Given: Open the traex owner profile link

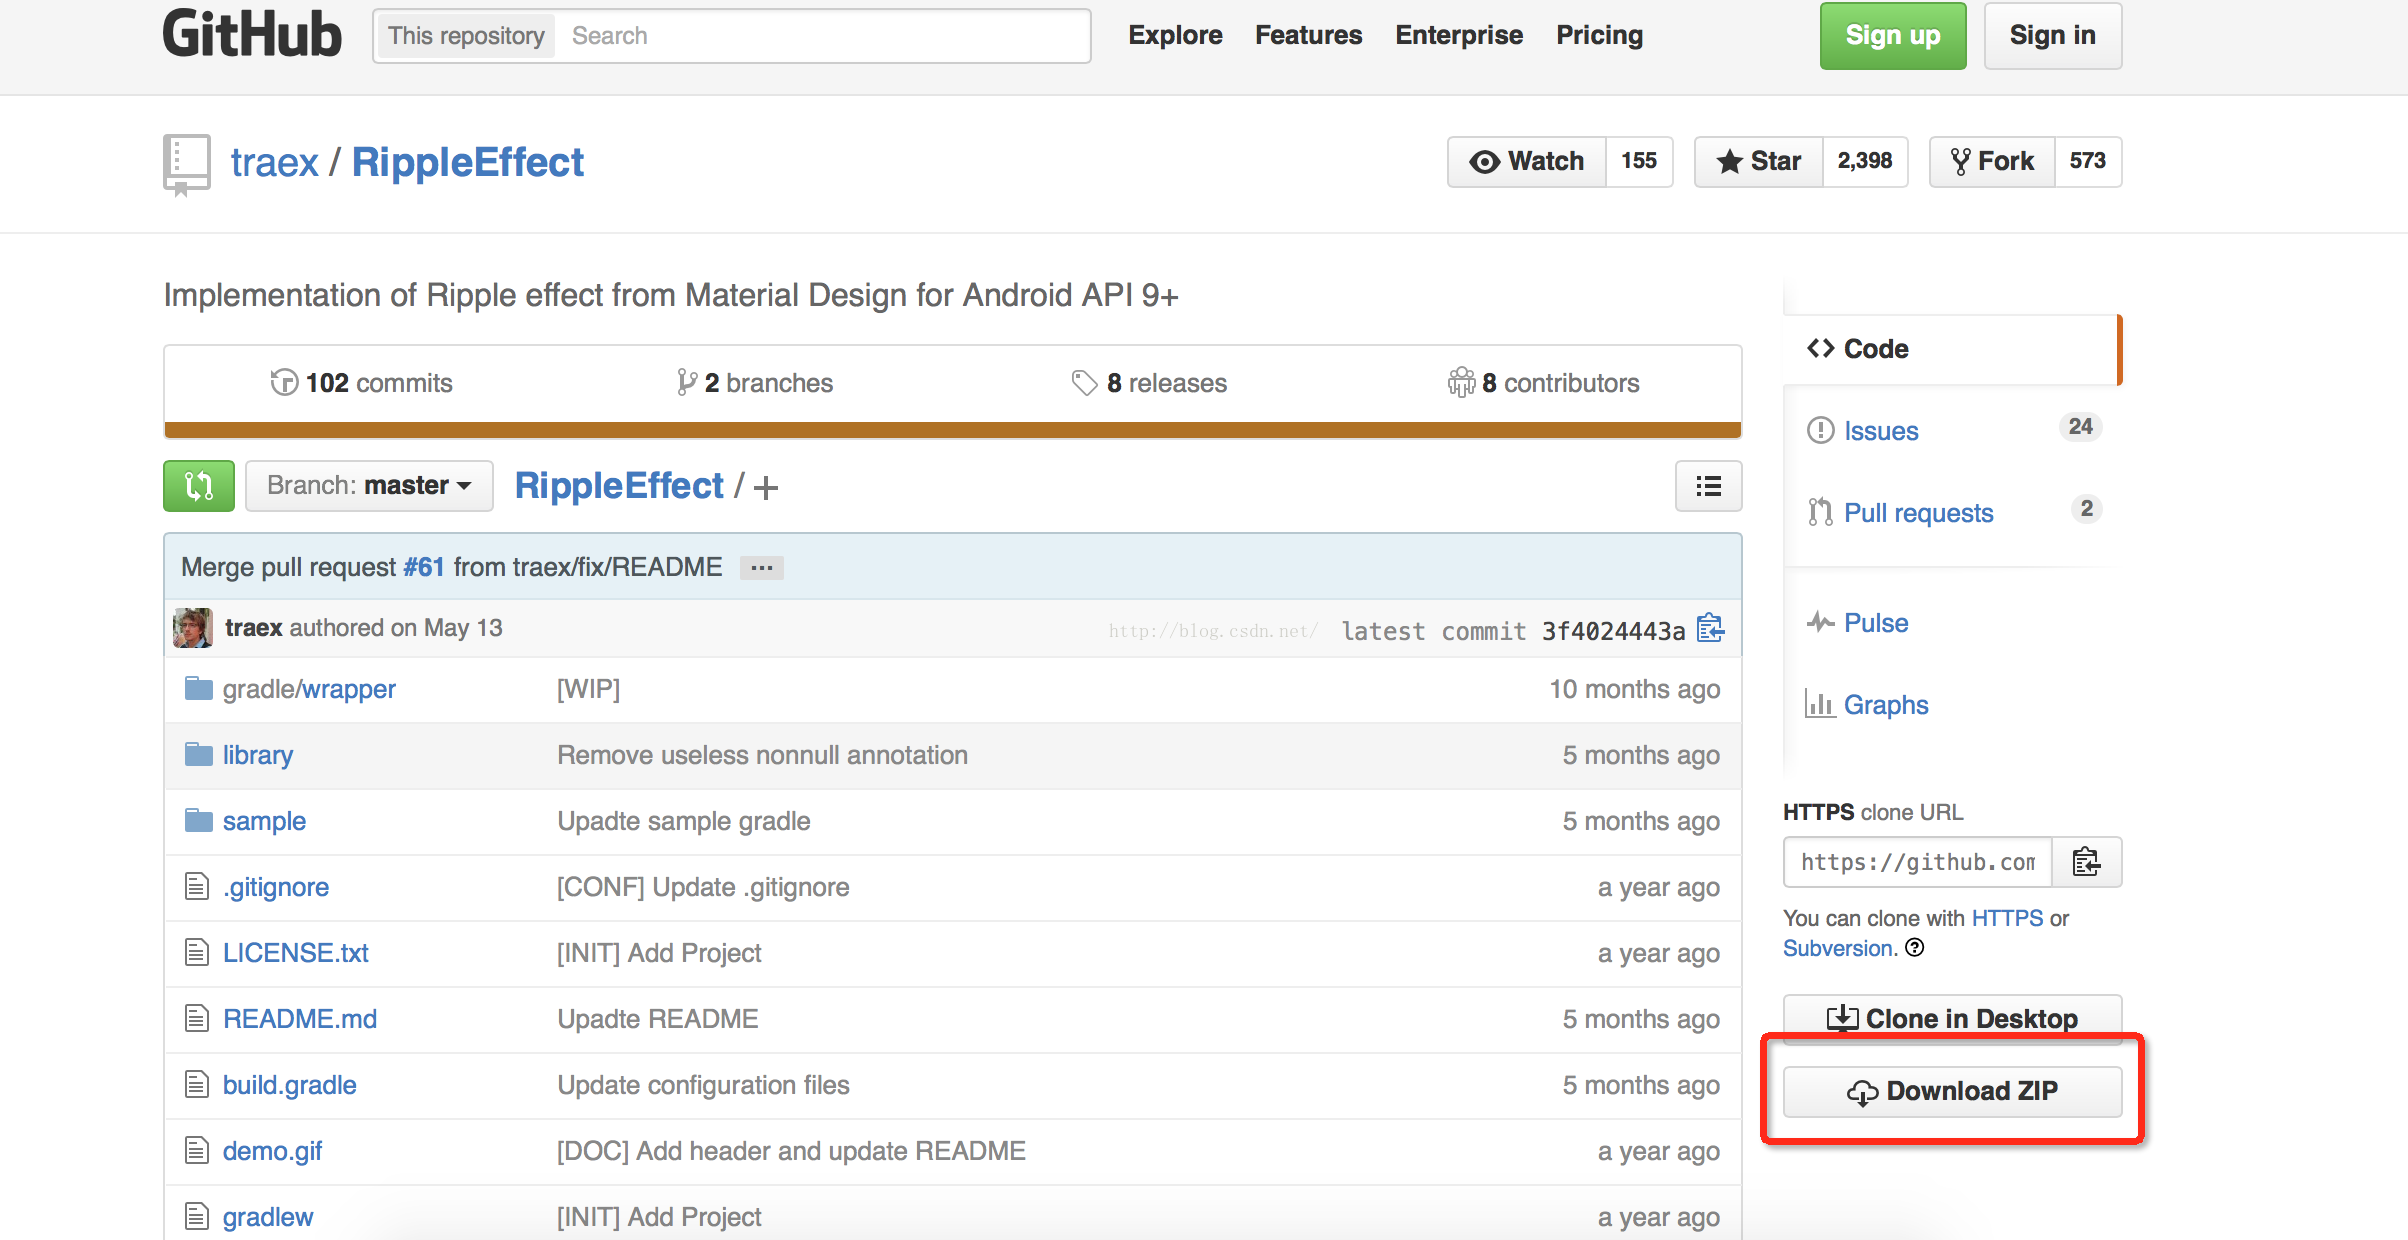Looking at the screenshot, I should (x=275, y=162).
